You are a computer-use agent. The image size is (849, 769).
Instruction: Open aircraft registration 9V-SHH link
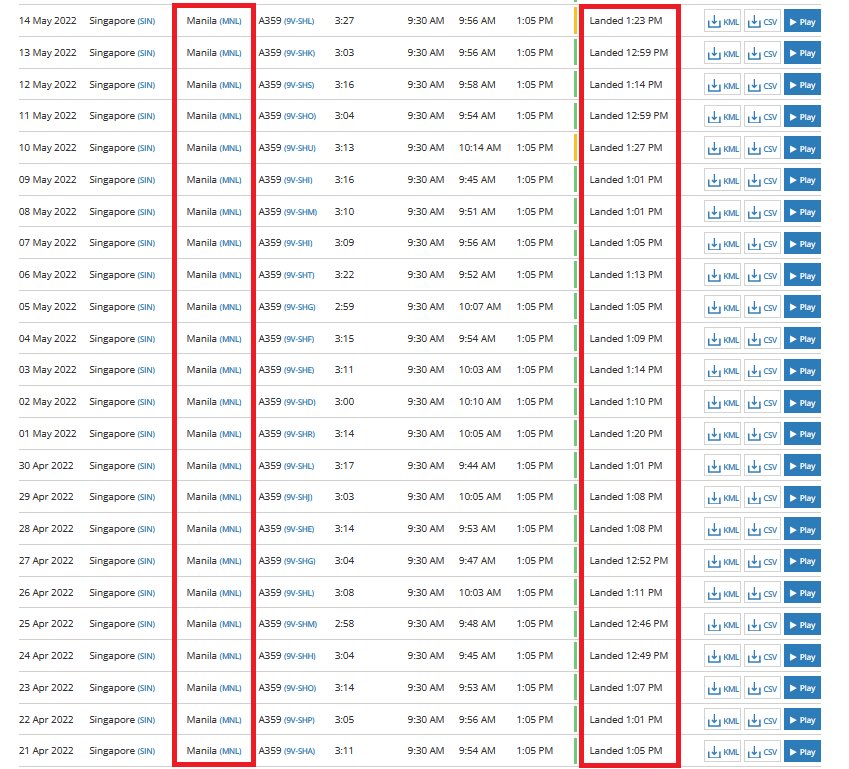300,656
